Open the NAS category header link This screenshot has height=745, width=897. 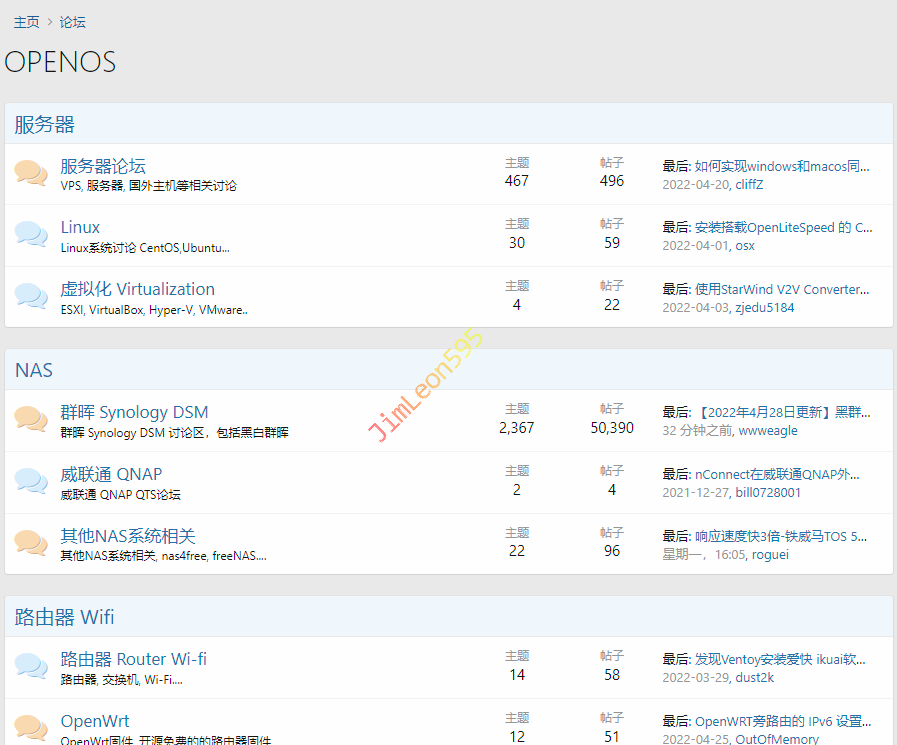click(x=34, y=370)
